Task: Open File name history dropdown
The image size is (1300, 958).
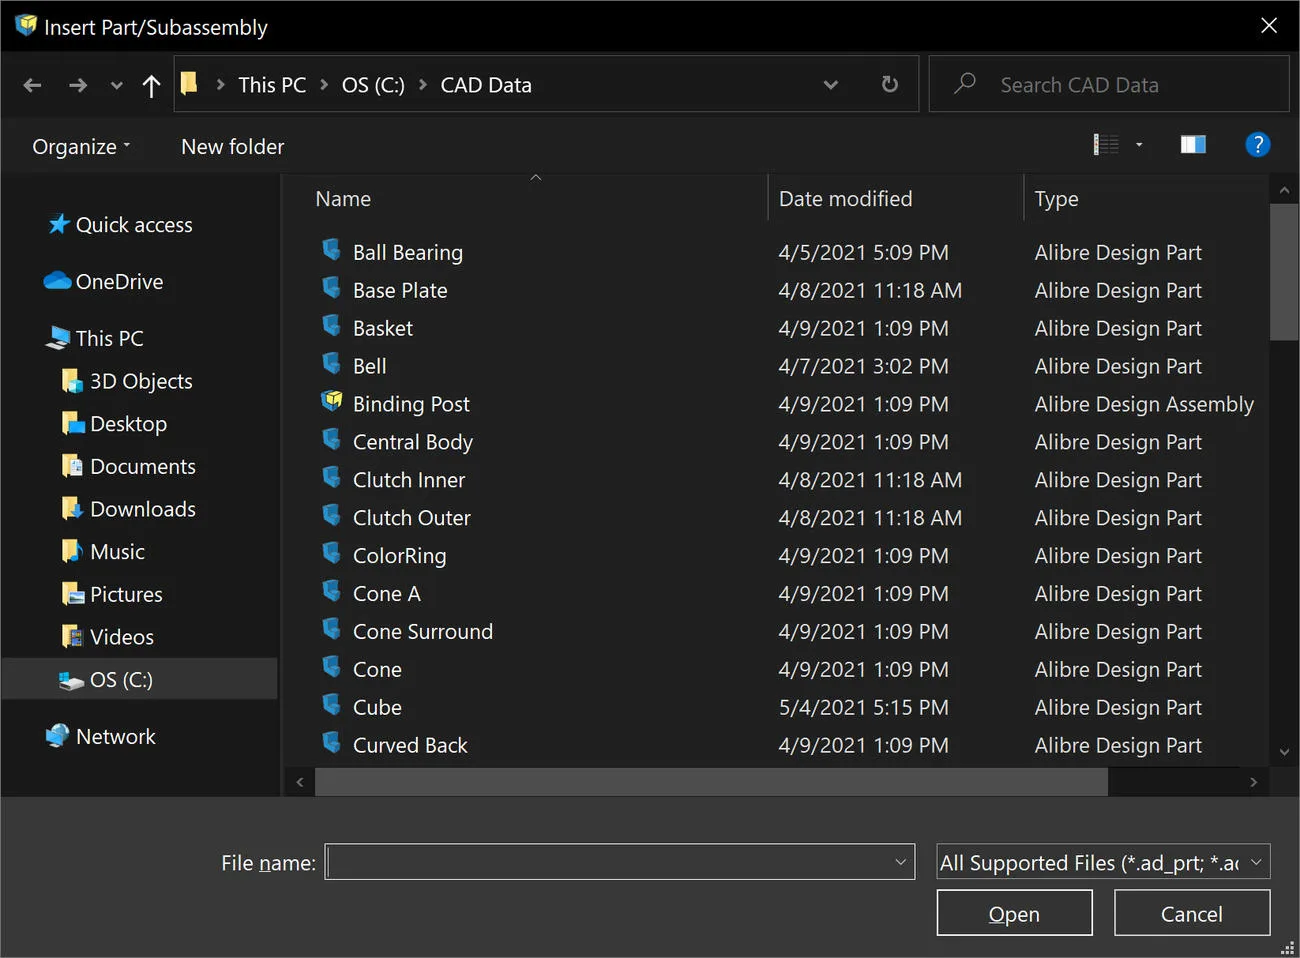Action: click(900, 862)
